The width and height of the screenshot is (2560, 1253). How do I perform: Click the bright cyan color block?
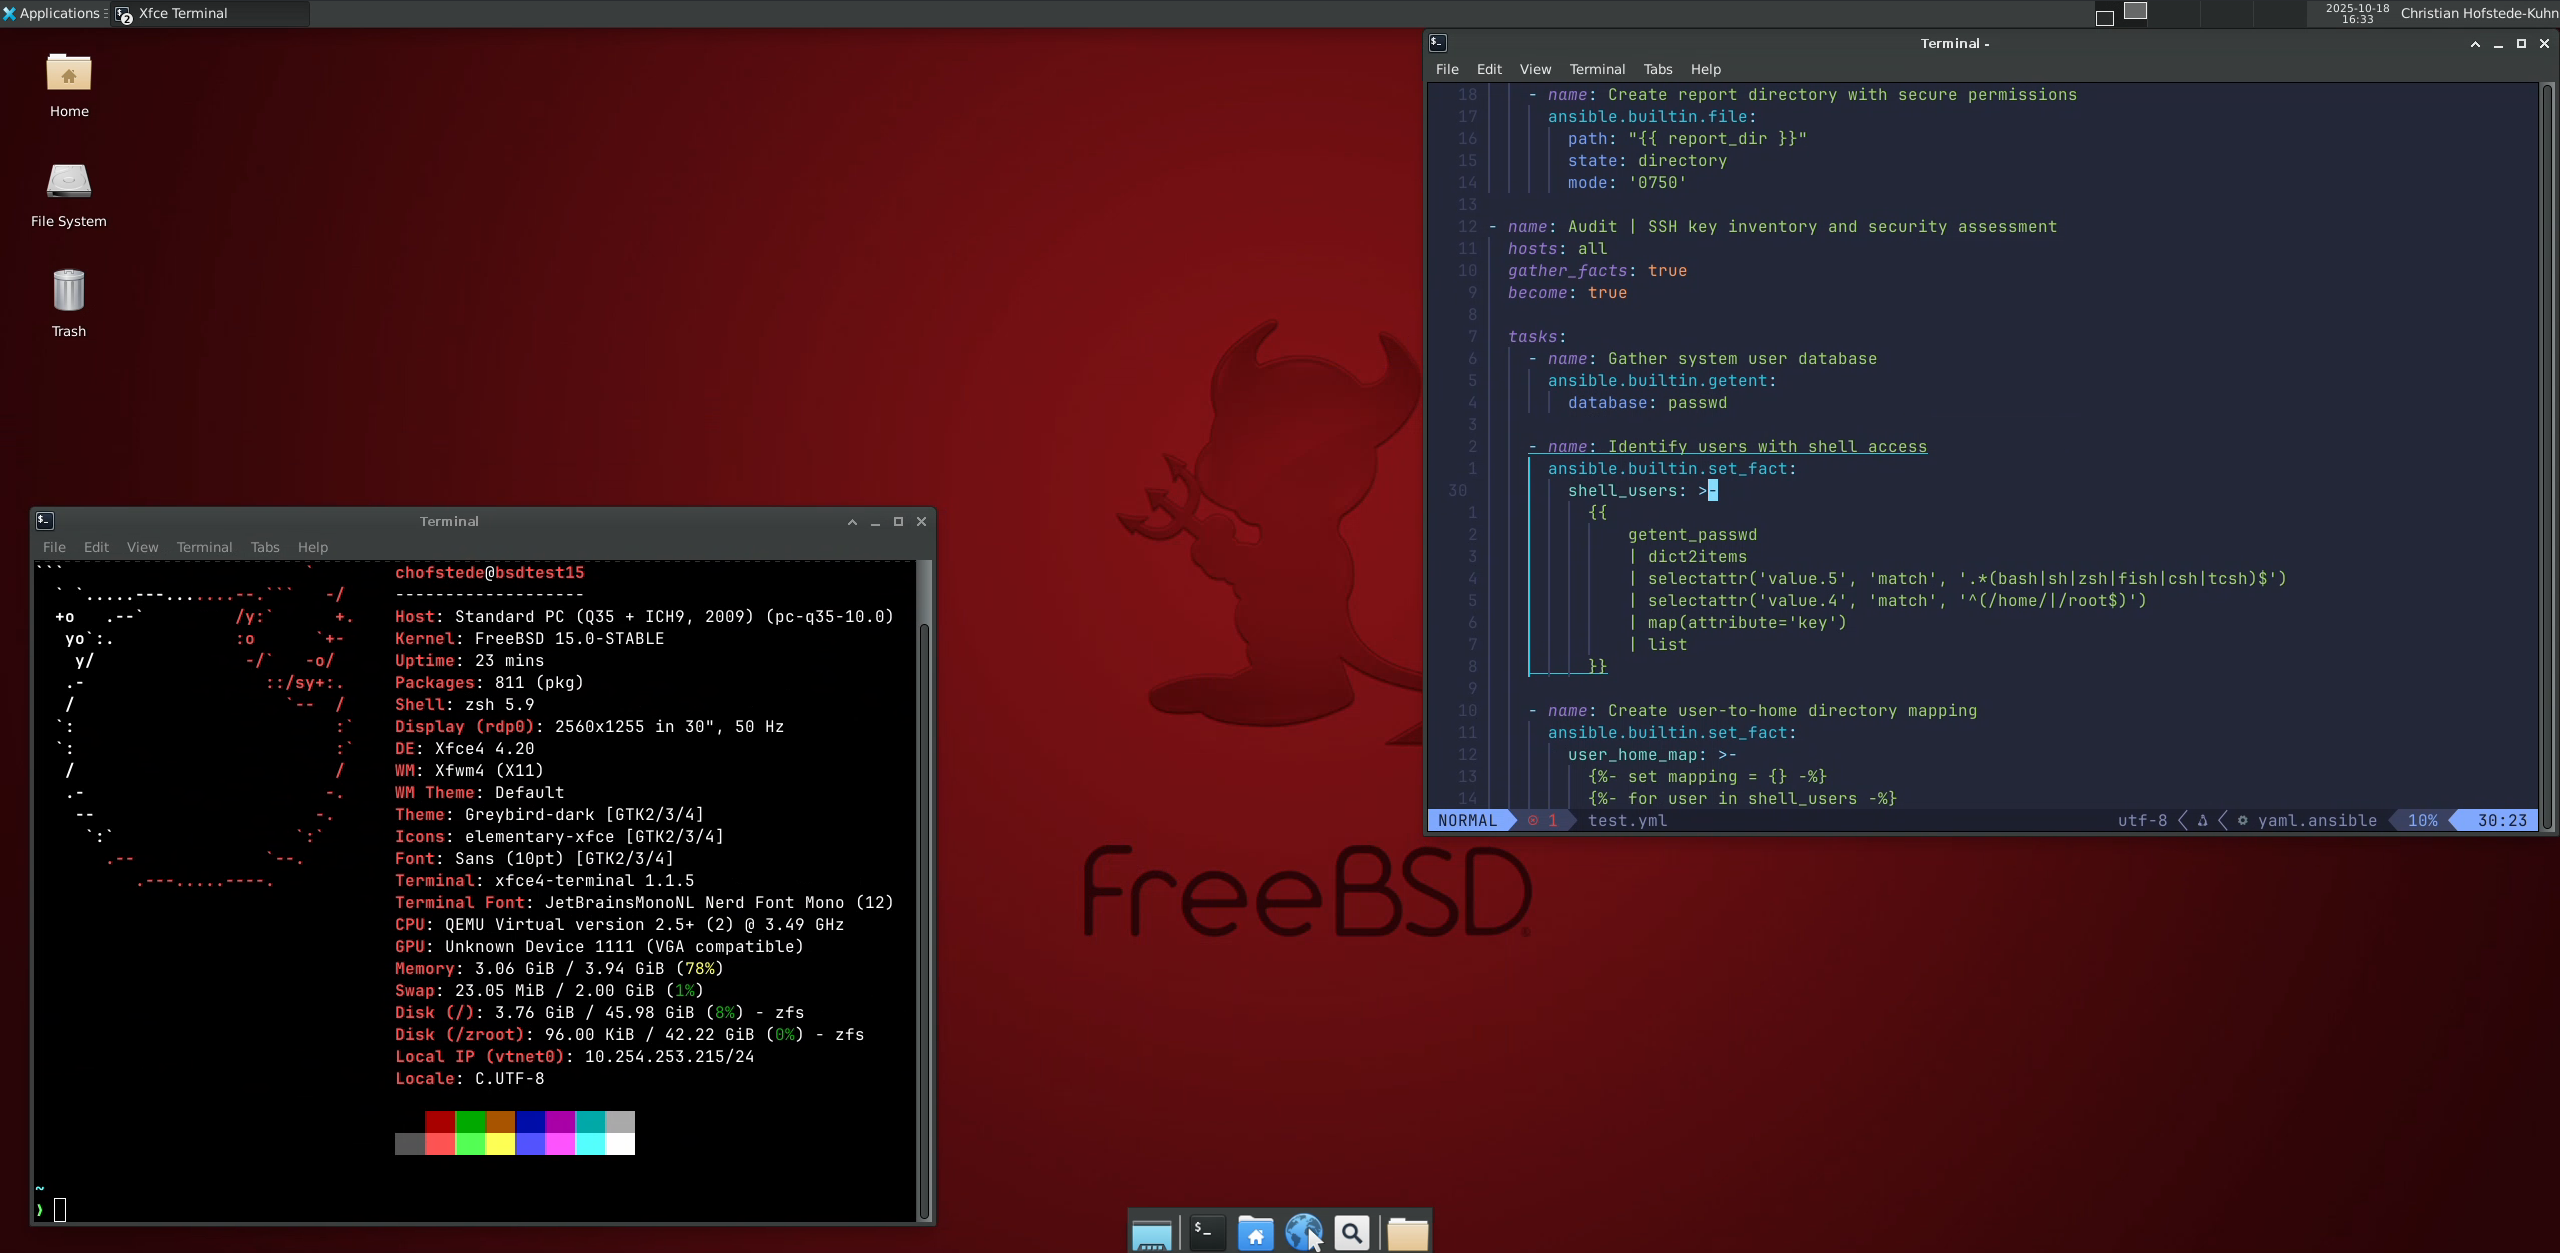(x=590, y=1144)
